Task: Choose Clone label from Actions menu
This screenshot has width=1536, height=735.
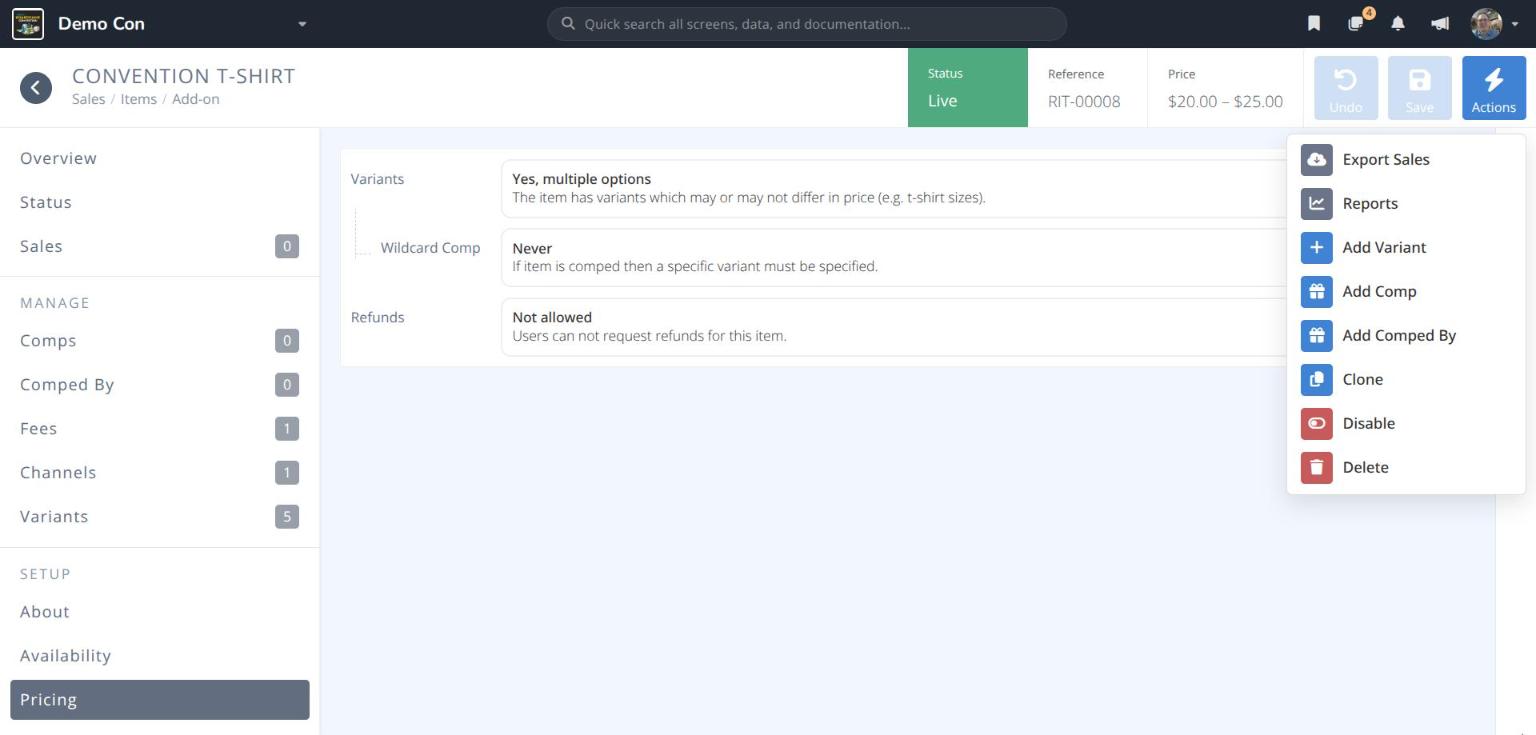Action: (x=1363, y=379)
